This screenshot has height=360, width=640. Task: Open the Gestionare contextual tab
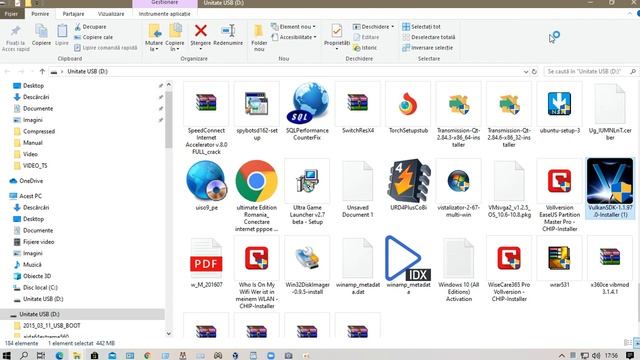point(164,3)
